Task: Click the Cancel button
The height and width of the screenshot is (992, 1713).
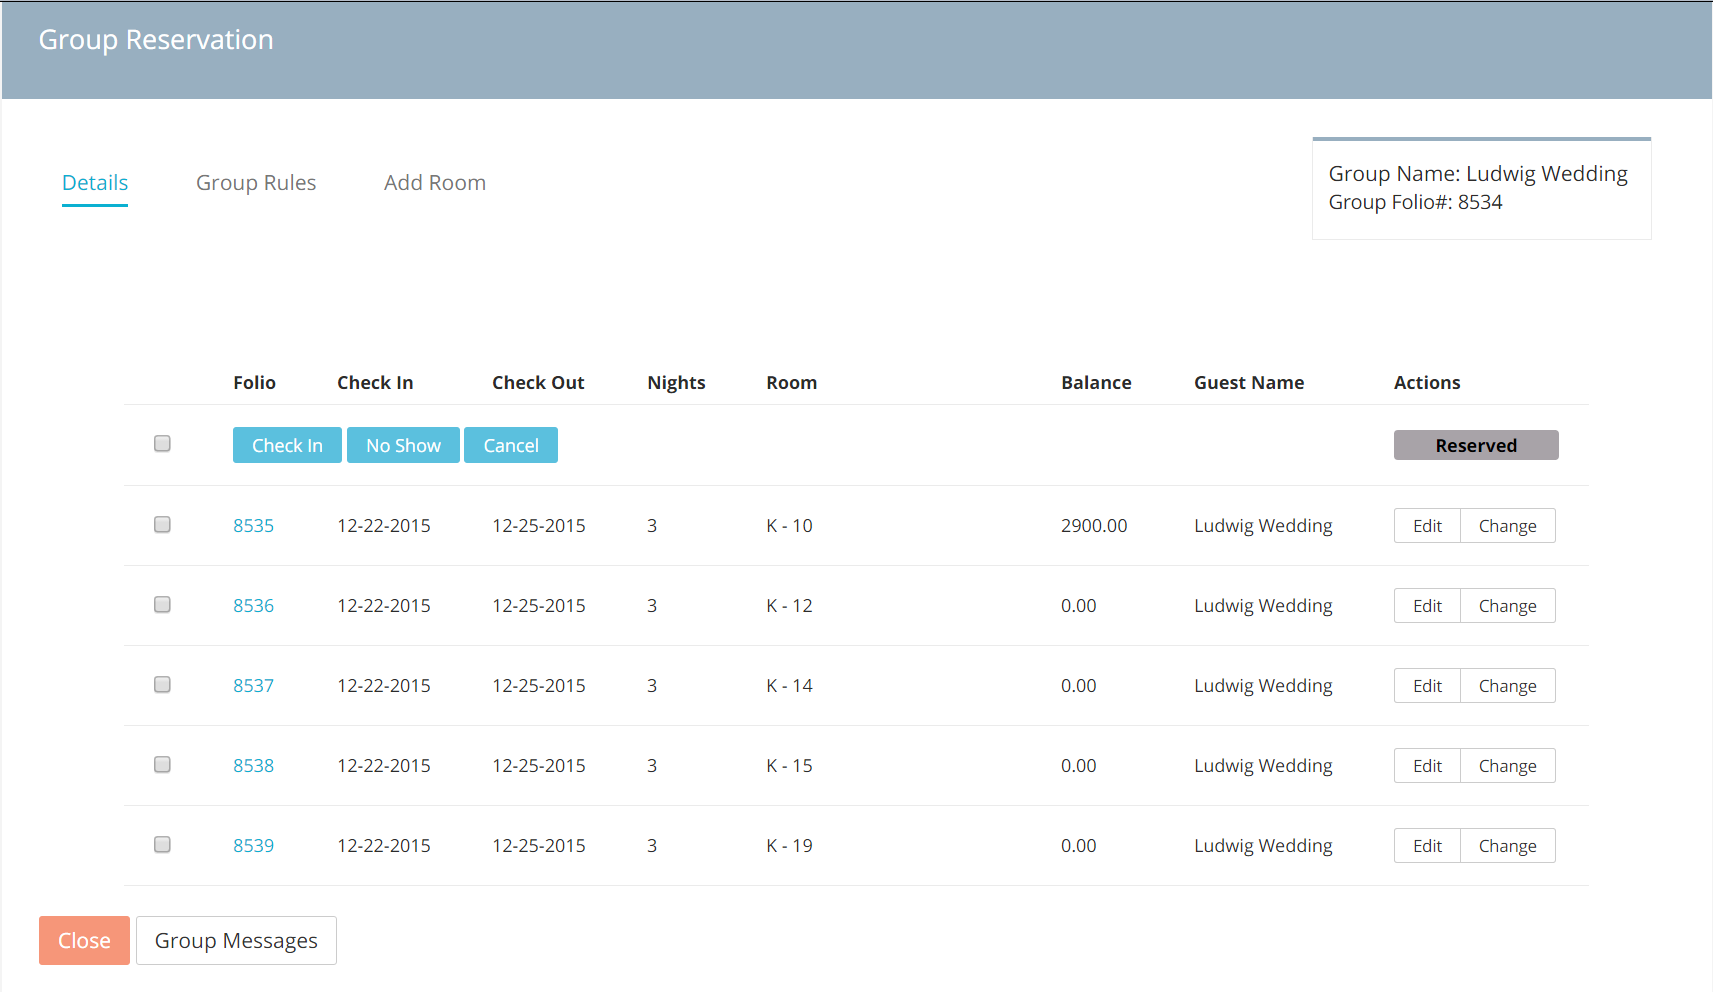Action: pos(511,445)
